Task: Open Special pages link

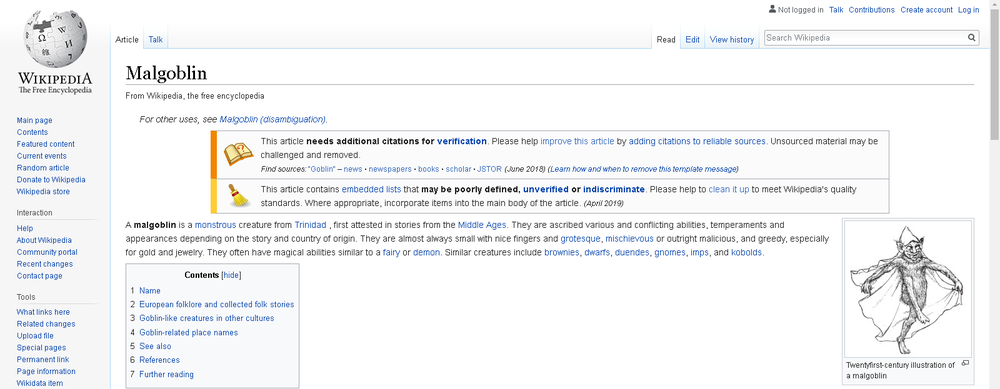Action: pos(41,348)
